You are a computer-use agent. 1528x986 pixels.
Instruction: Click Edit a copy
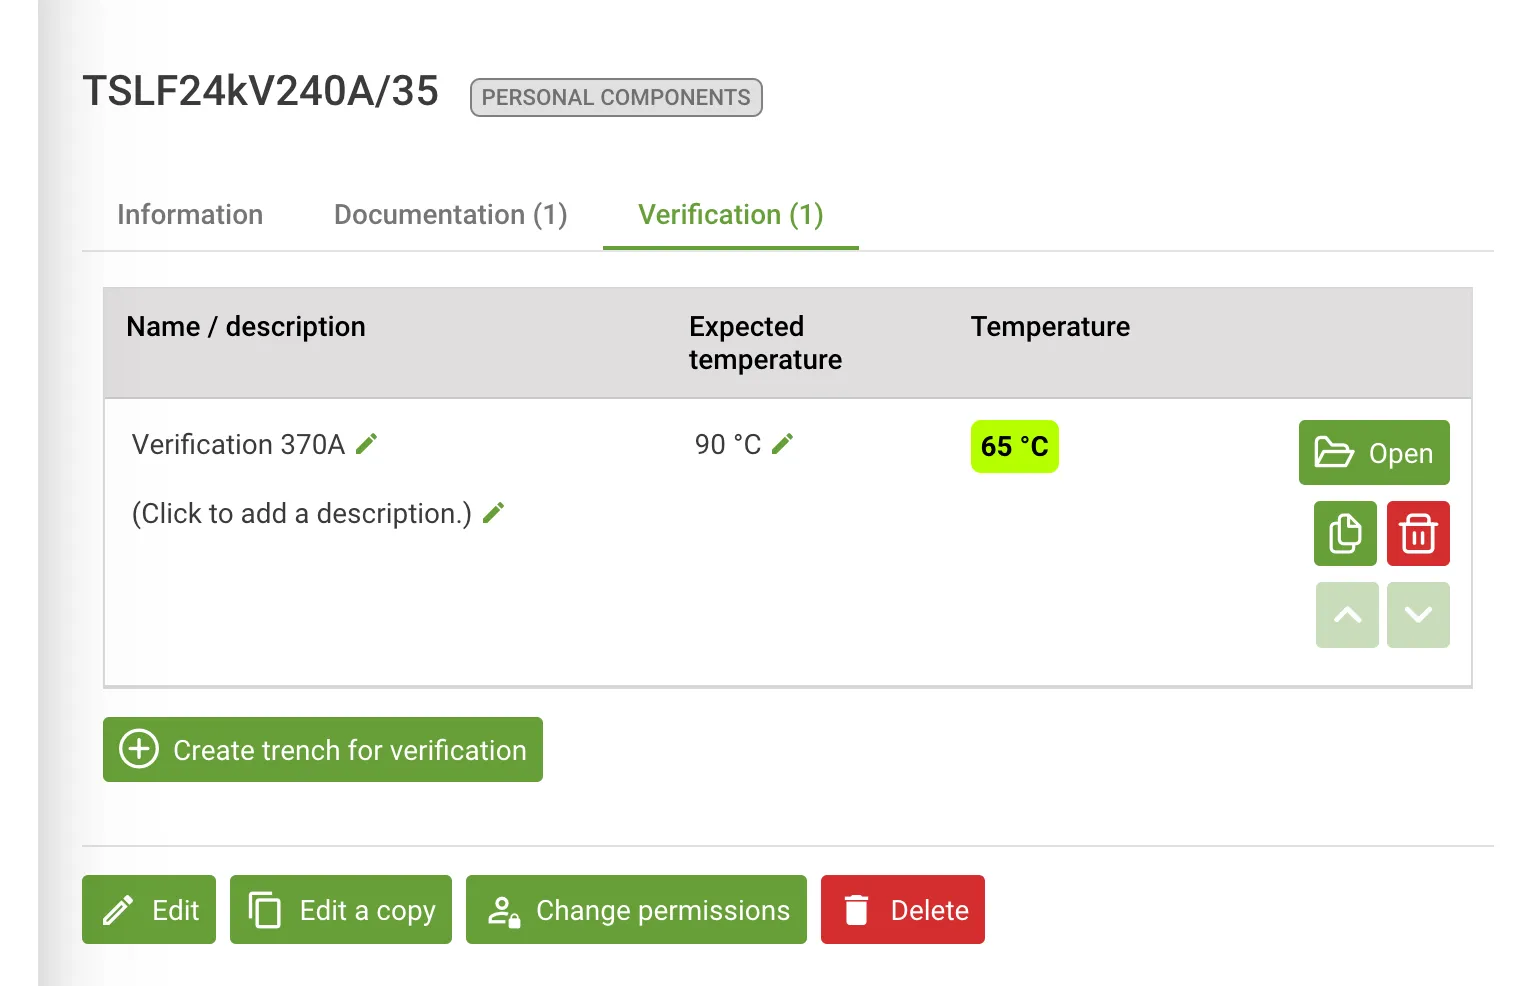point(340,909)
